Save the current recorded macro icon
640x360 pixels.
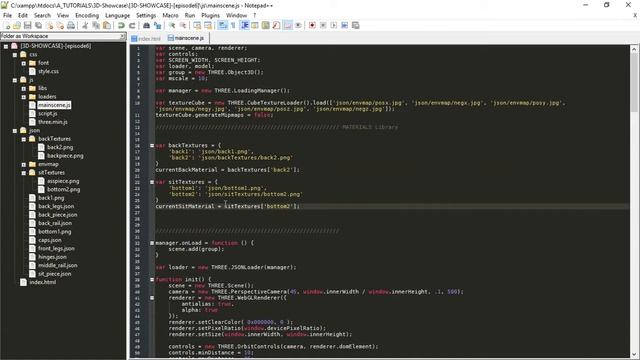pos(356,25)
